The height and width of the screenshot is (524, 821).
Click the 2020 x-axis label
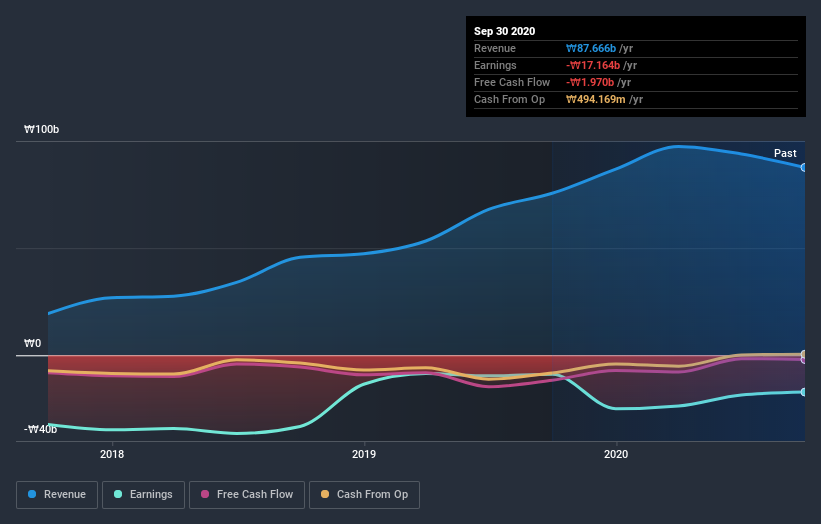point(616,454)
